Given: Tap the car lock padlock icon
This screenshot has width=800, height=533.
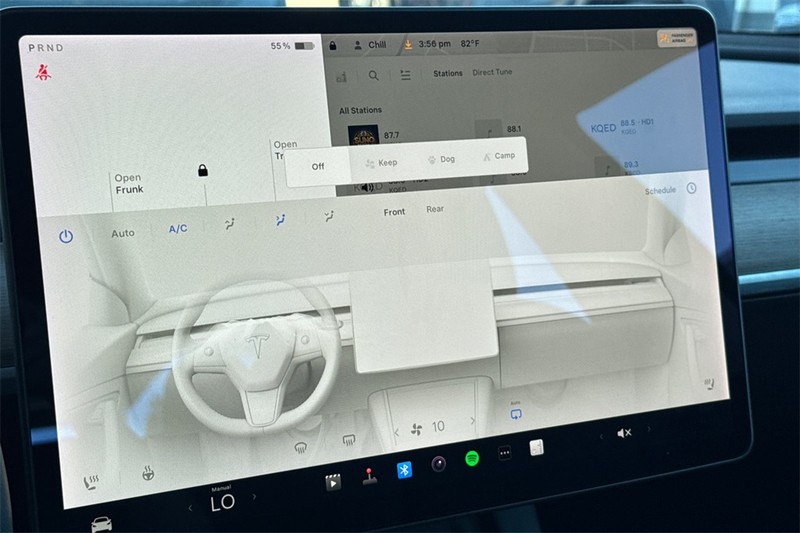Looking at the screenshot, I should 203,170.
